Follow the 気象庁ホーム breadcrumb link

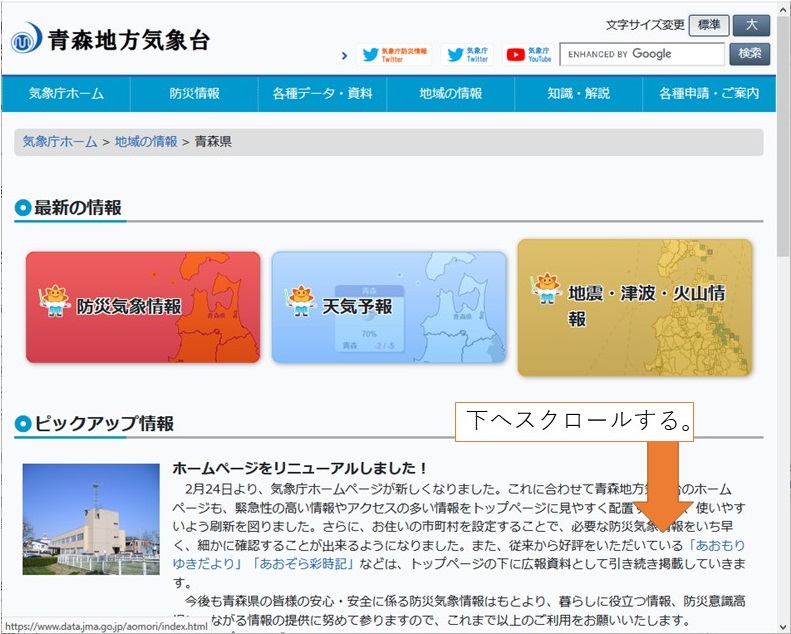[60, 142]
